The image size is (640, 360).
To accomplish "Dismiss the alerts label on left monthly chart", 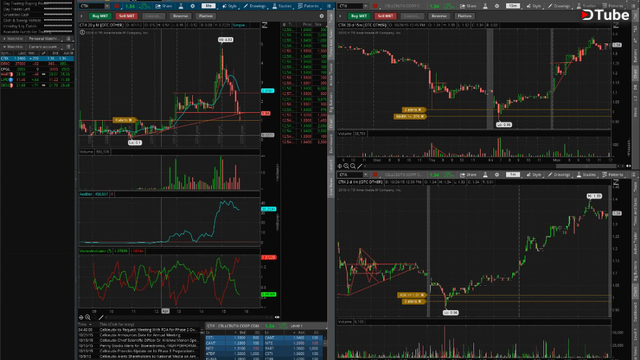I will click(x=131, y=120).
